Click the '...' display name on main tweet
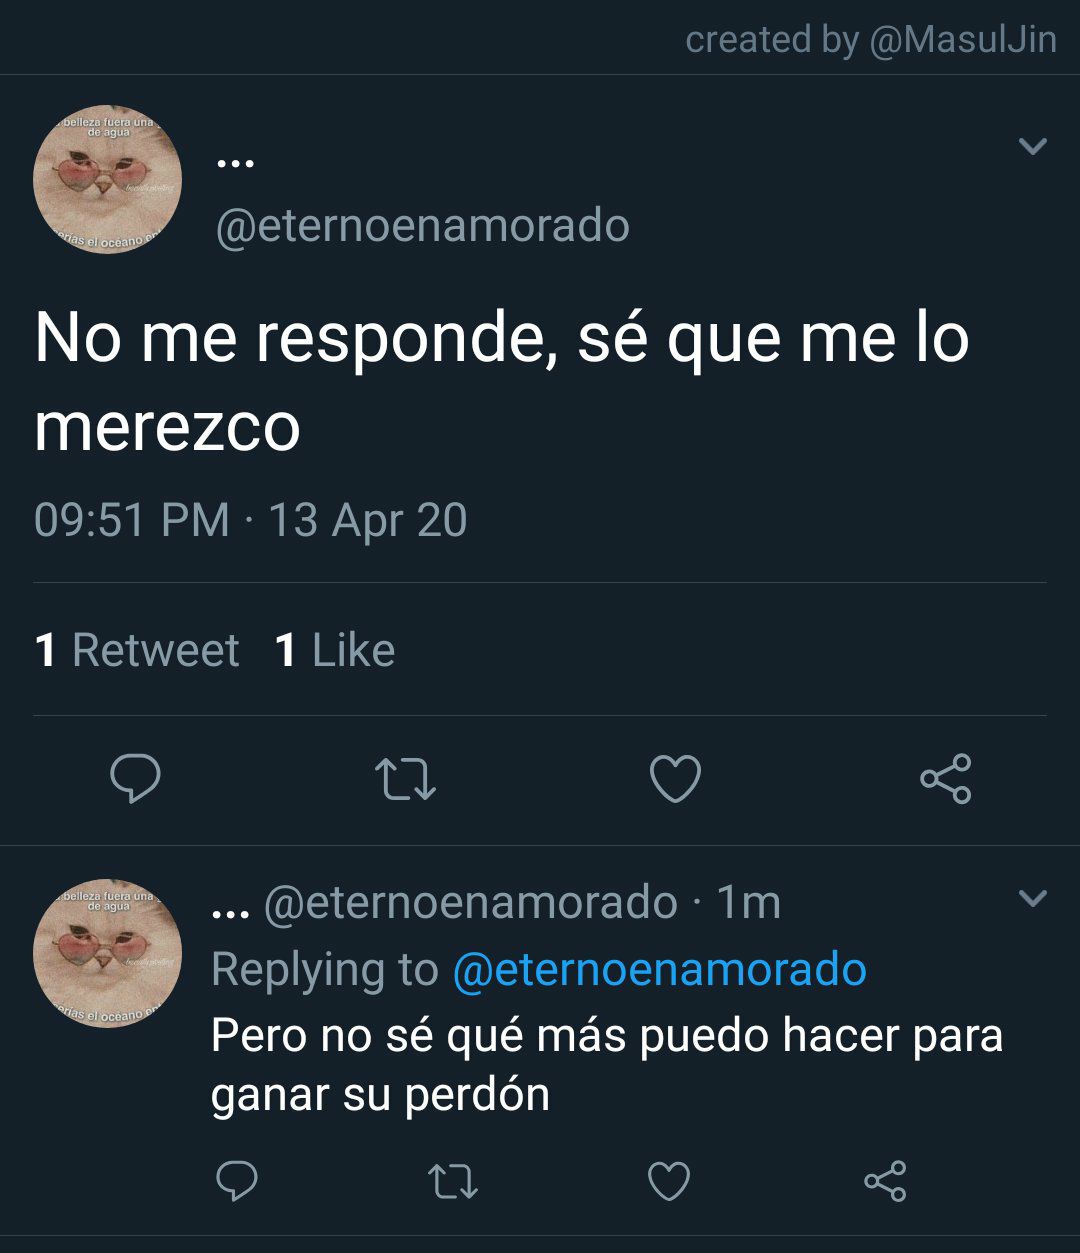 coord(235,161)
